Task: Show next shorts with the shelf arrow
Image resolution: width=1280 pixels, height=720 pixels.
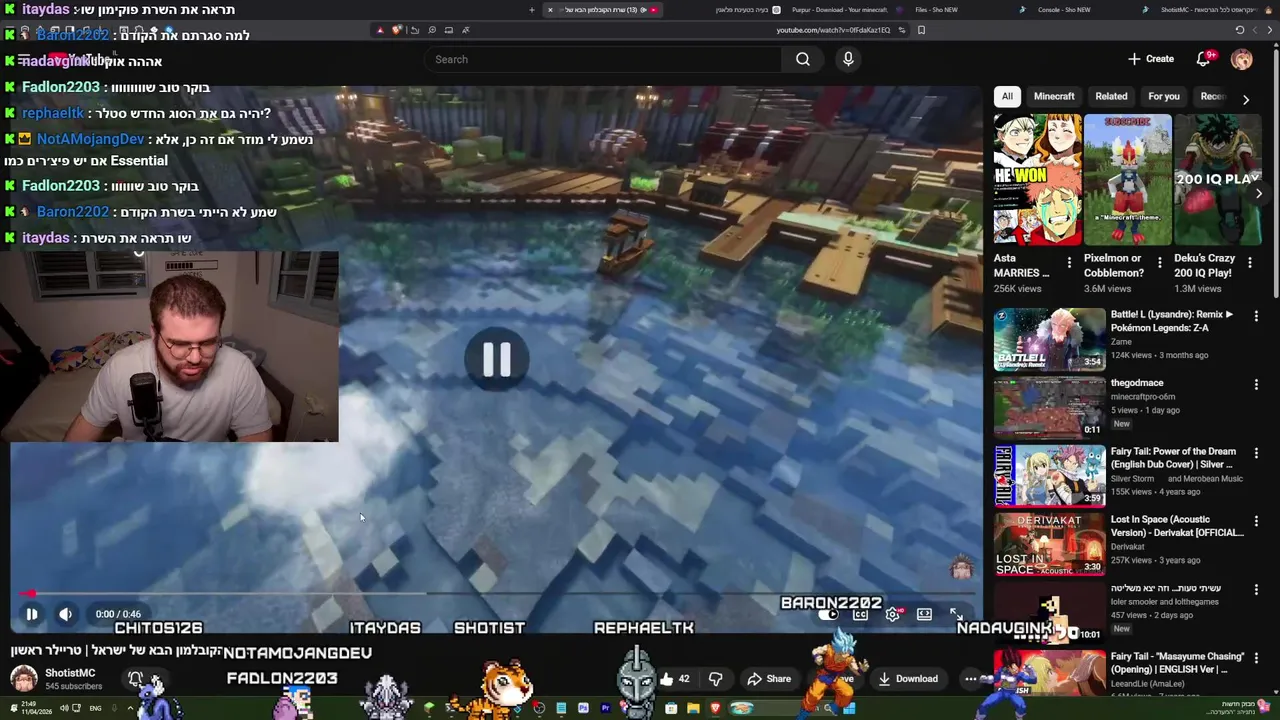Action: point(1259,193)
